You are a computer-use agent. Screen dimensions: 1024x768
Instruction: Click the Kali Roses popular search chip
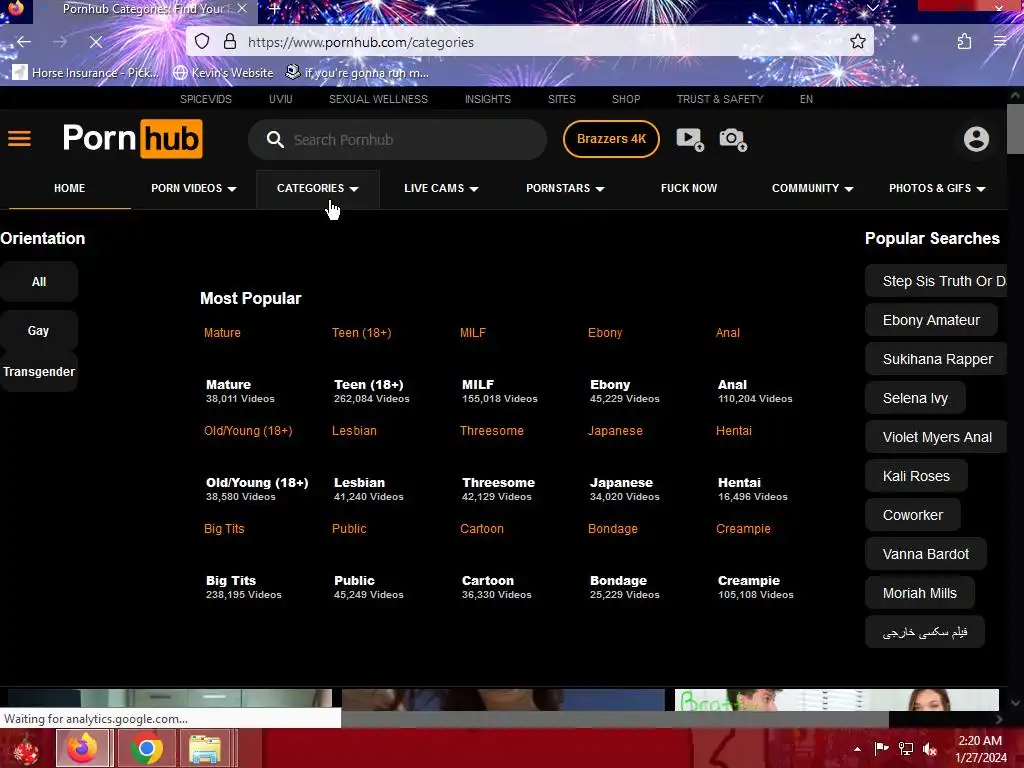pos(916,476)
